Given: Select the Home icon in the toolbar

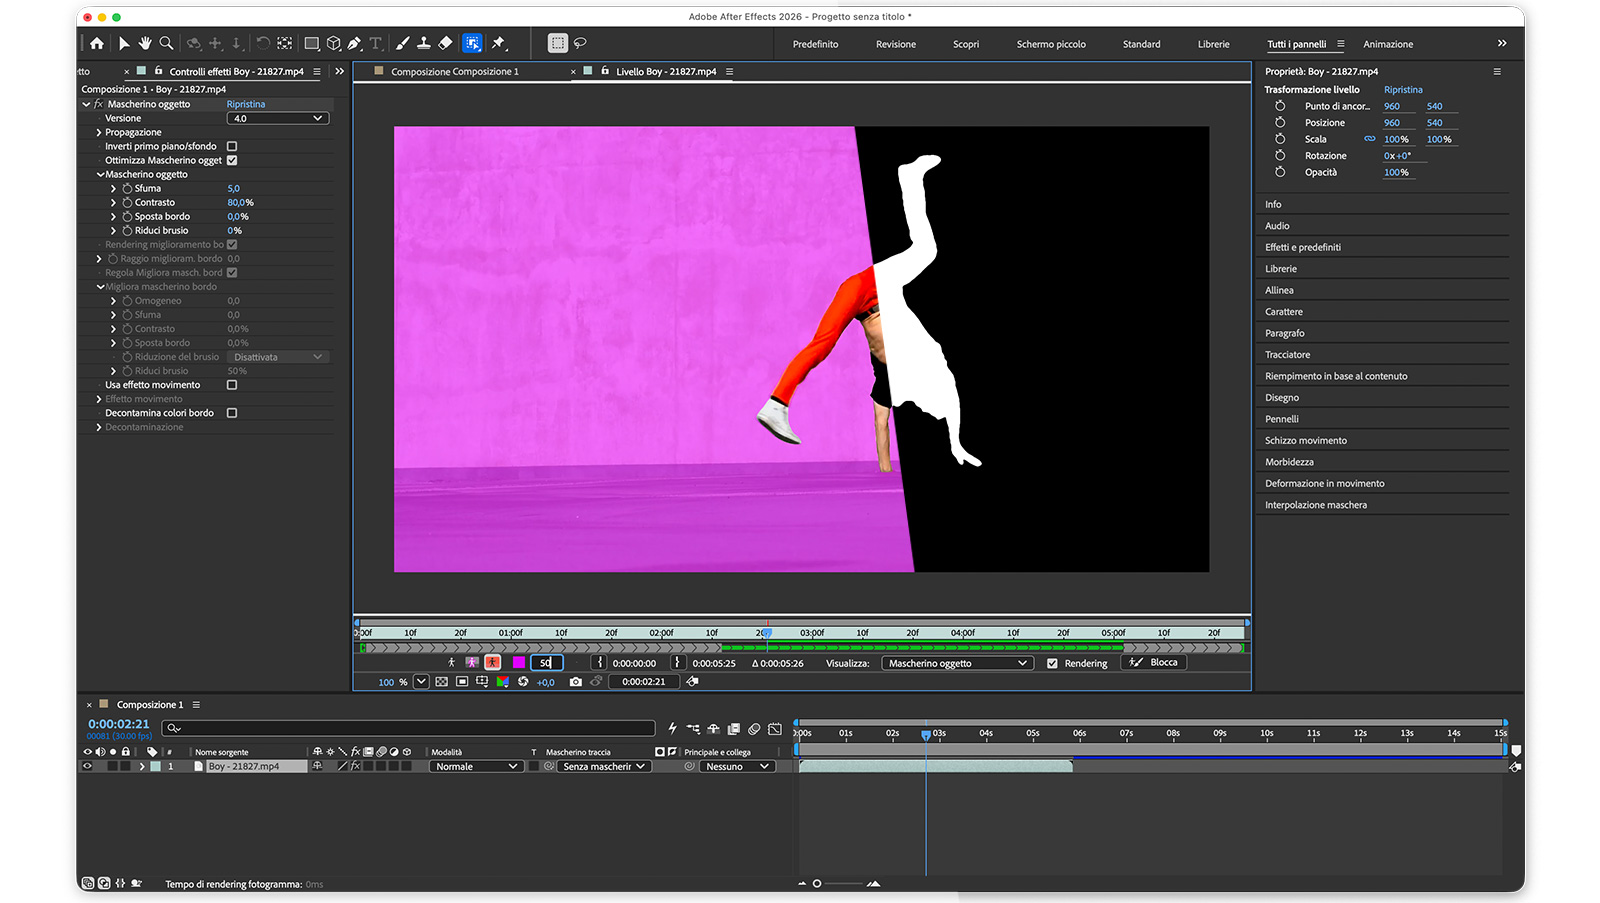Looking at the screenshot, I should click(x=97, y=43).
